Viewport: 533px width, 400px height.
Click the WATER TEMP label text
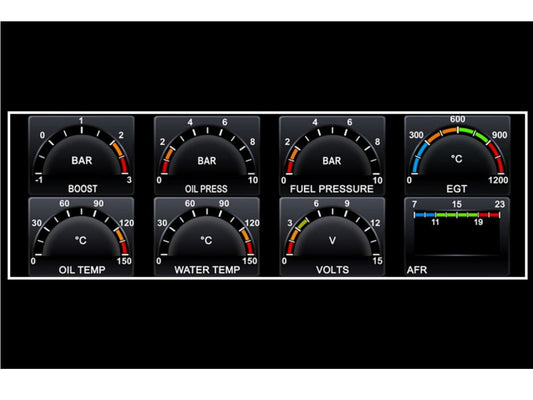coord(207,270)
